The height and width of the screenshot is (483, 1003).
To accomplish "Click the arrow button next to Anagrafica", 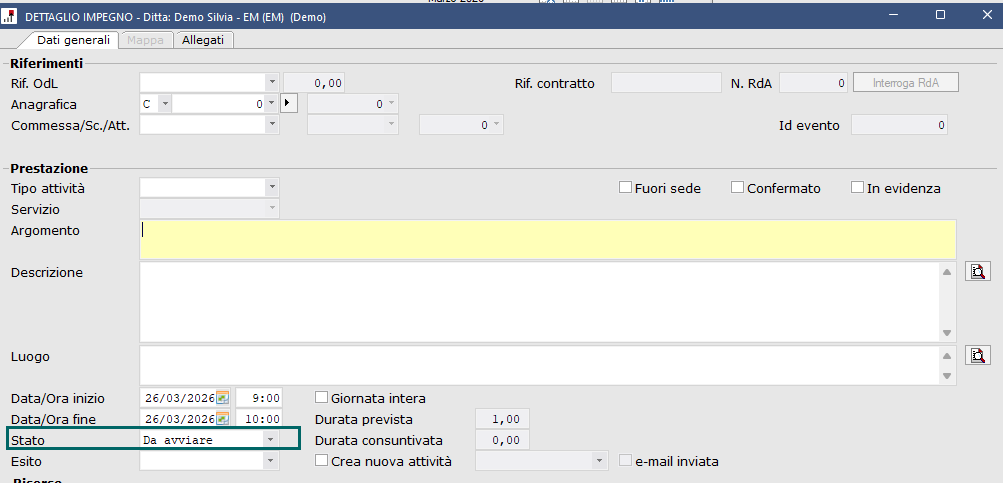I will pos(289,103).
